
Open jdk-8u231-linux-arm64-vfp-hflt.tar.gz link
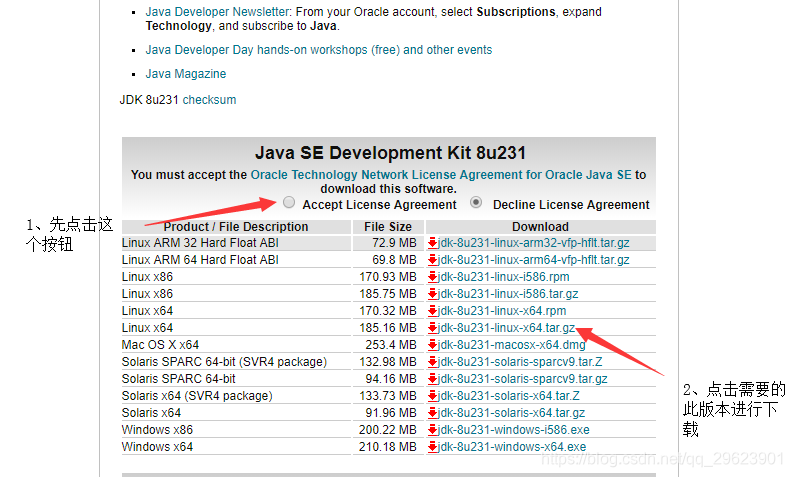tap(533, 260)
